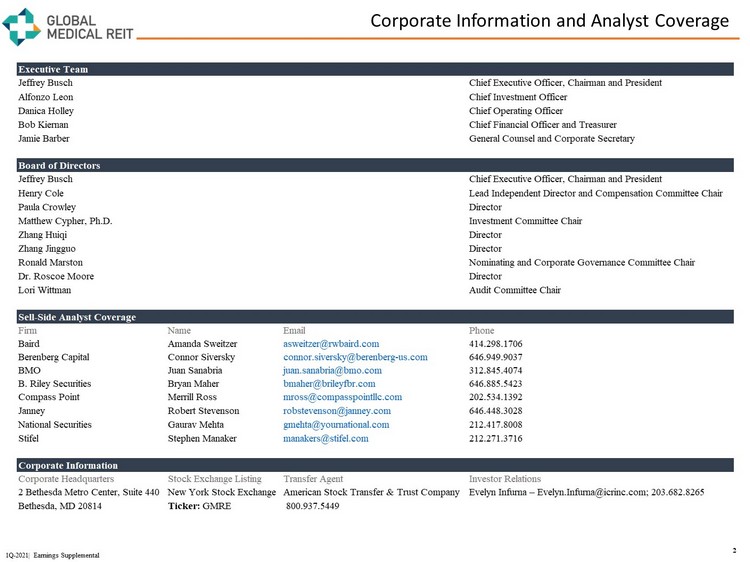The height and width of the screenshot is (562, 750).
Task: Click analyst name Stephen Manaker
Action: [x=202, y=439]
